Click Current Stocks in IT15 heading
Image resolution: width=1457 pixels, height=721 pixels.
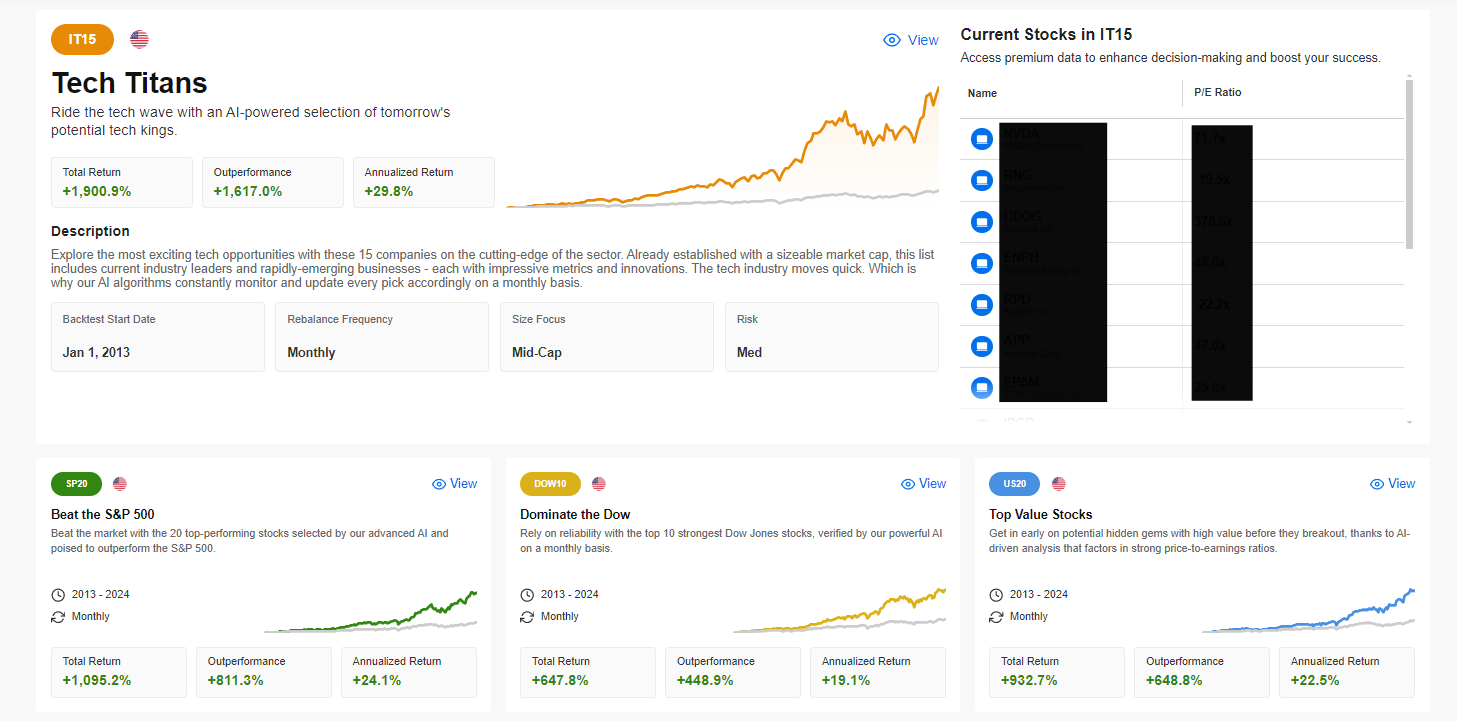(x=1046, y=35)
